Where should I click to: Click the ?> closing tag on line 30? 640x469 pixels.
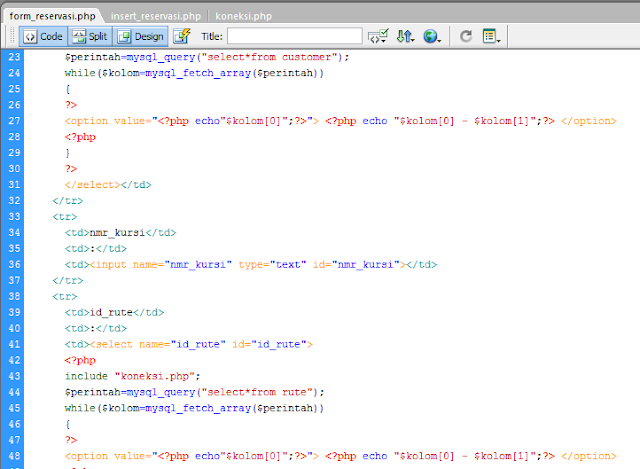pos(71,169)
